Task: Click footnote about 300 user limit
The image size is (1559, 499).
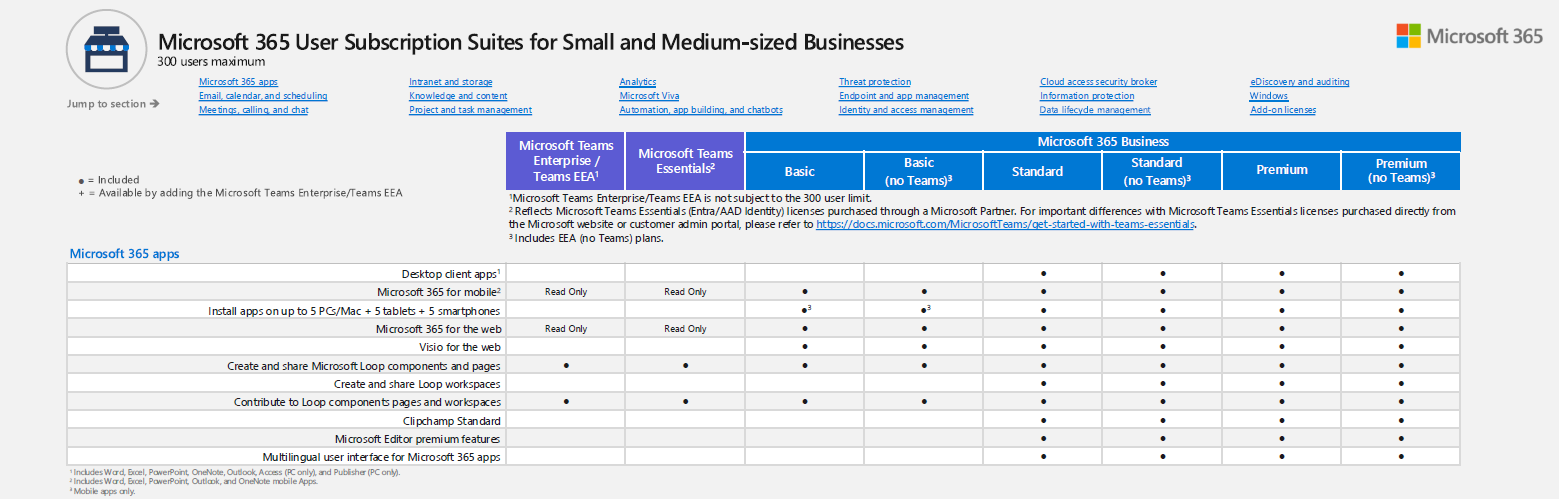Action: [x=690, y=198]
